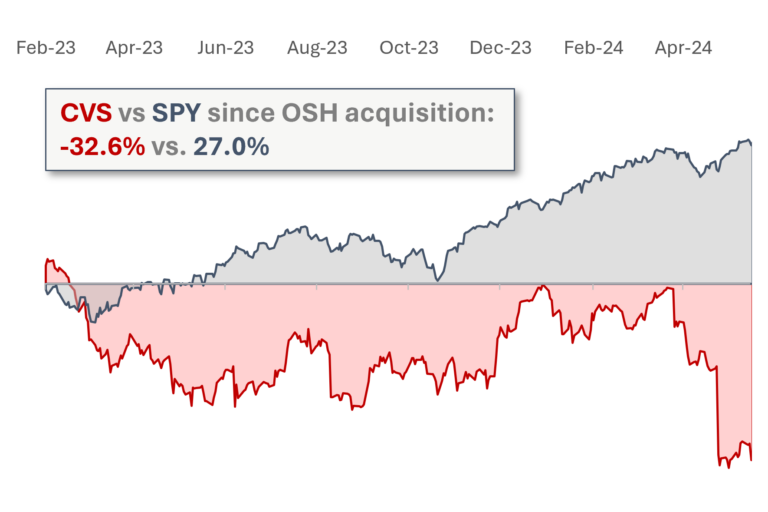Click the horizontal zero baseline
Image resolution: width=768 pixels, height=512 pixels.
[398, 283]
